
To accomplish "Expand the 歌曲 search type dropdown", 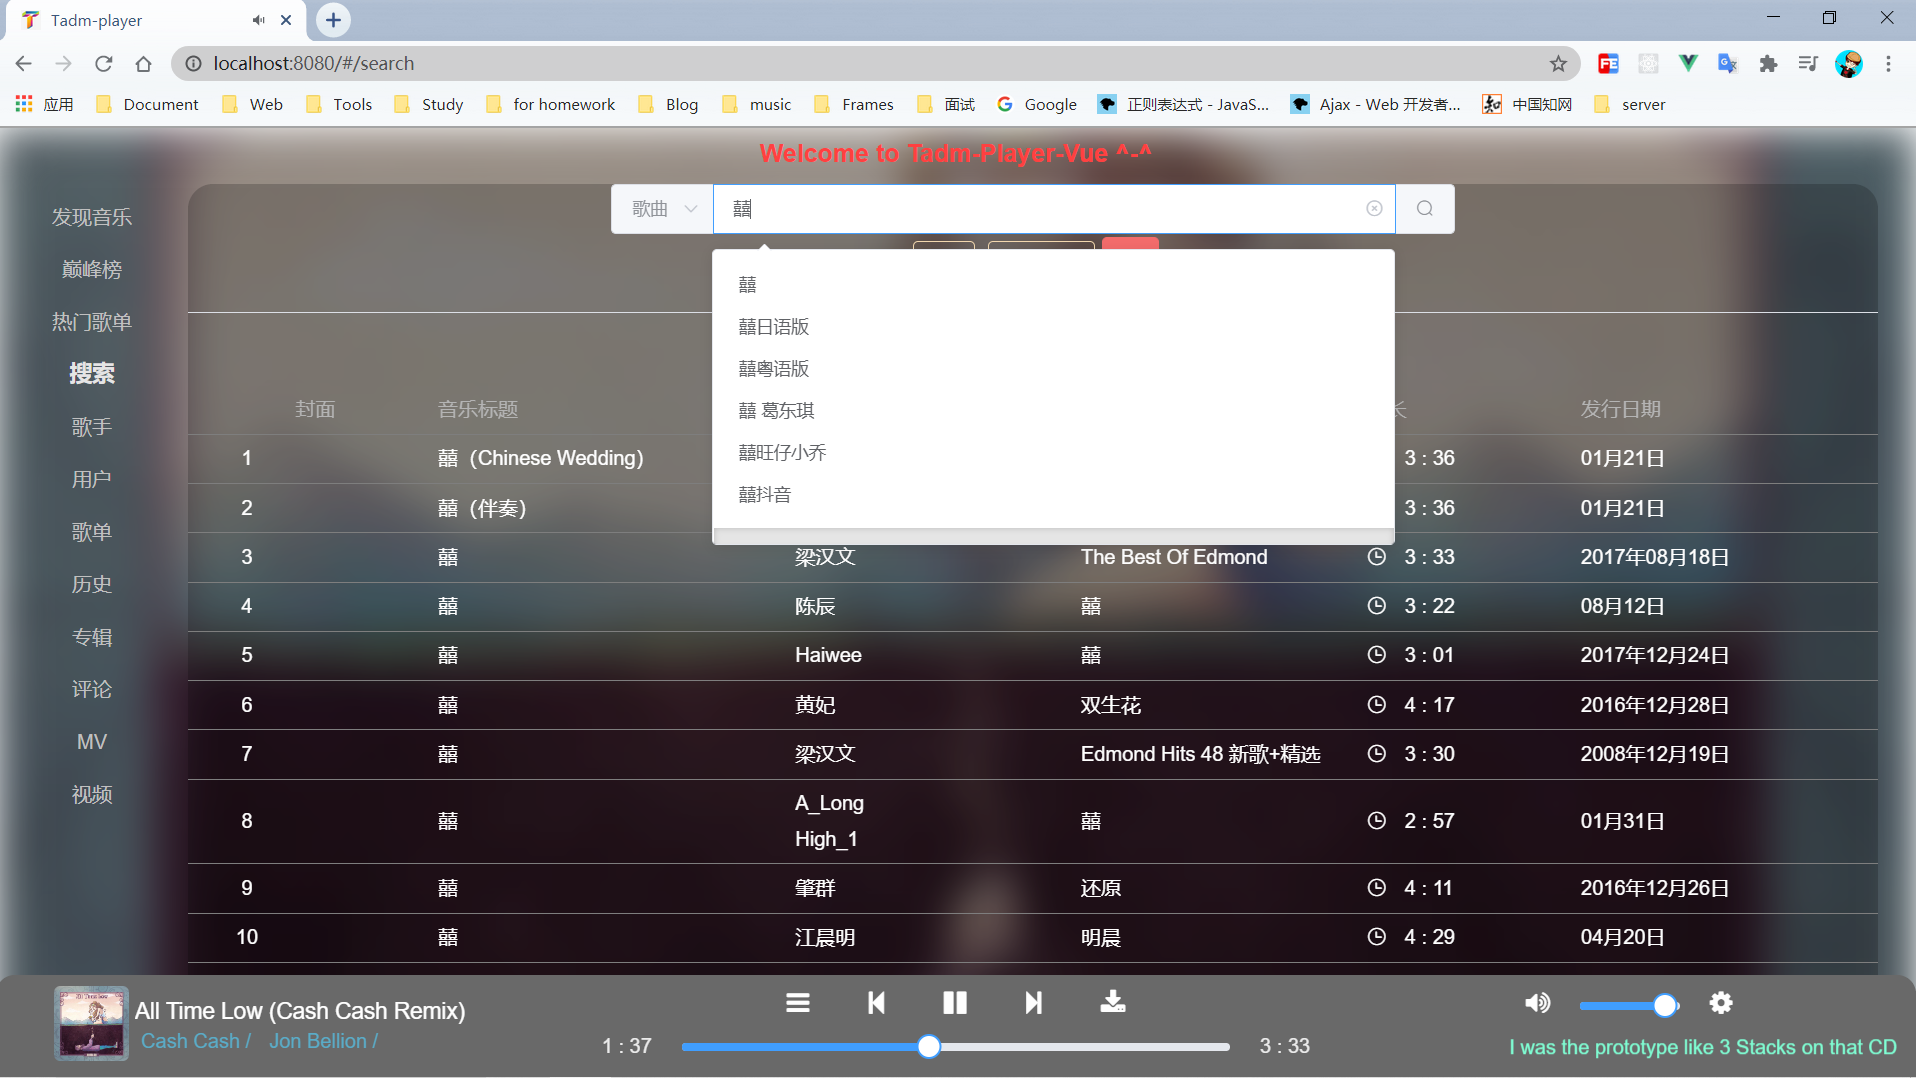I will point(662,208).
